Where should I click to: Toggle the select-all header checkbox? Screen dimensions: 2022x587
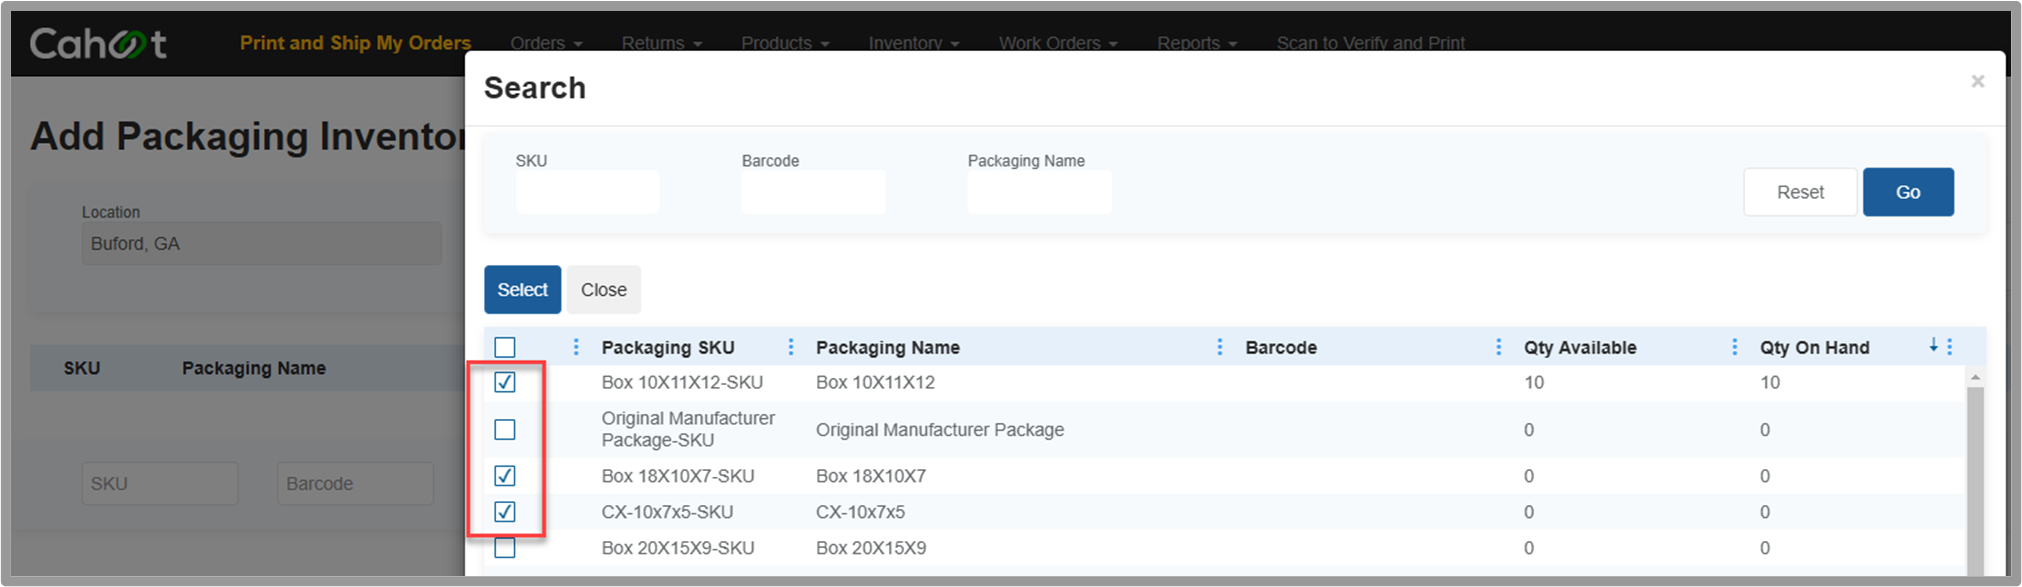click(x=505, y=347)
